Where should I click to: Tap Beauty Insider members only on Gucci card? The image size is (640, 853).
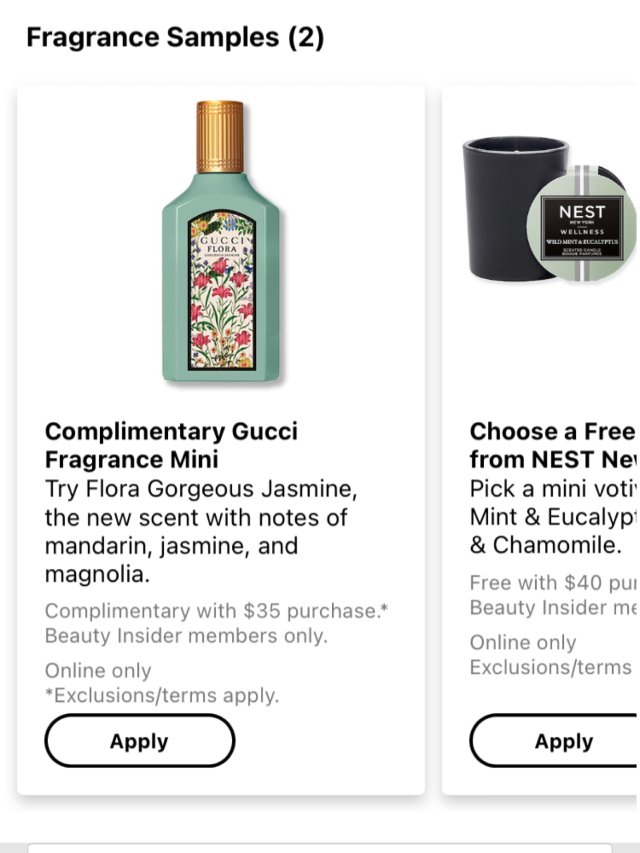click(x=186, y=636)
